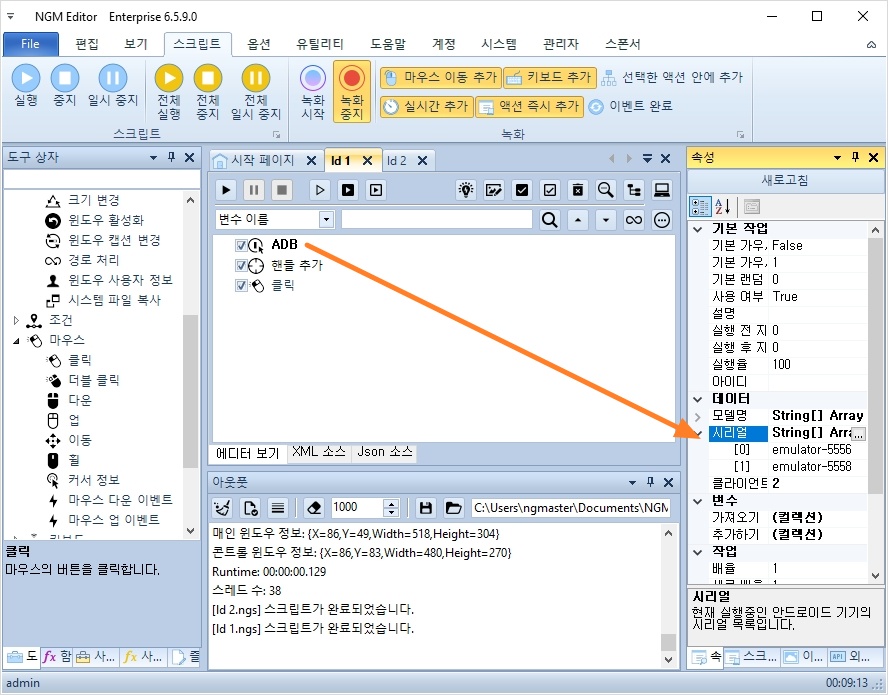Open the 보기 ribbon tab
The width and height of the screenshot is (888, 695).
(136, 44)
